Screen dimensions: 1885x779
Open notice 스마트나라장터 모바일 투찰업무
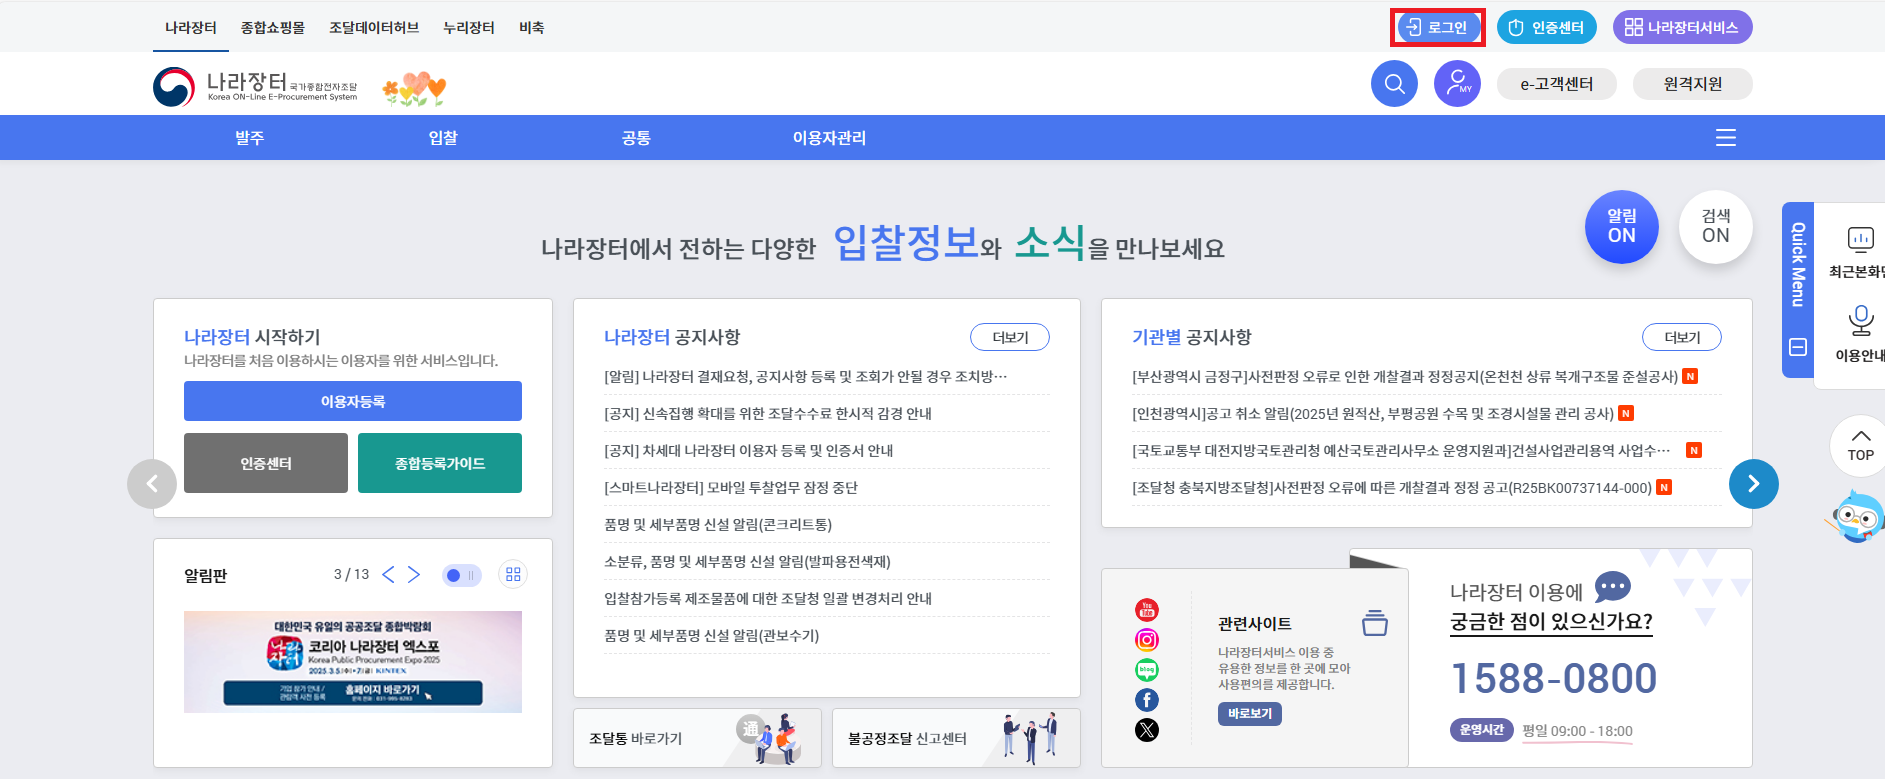point(731,487)
